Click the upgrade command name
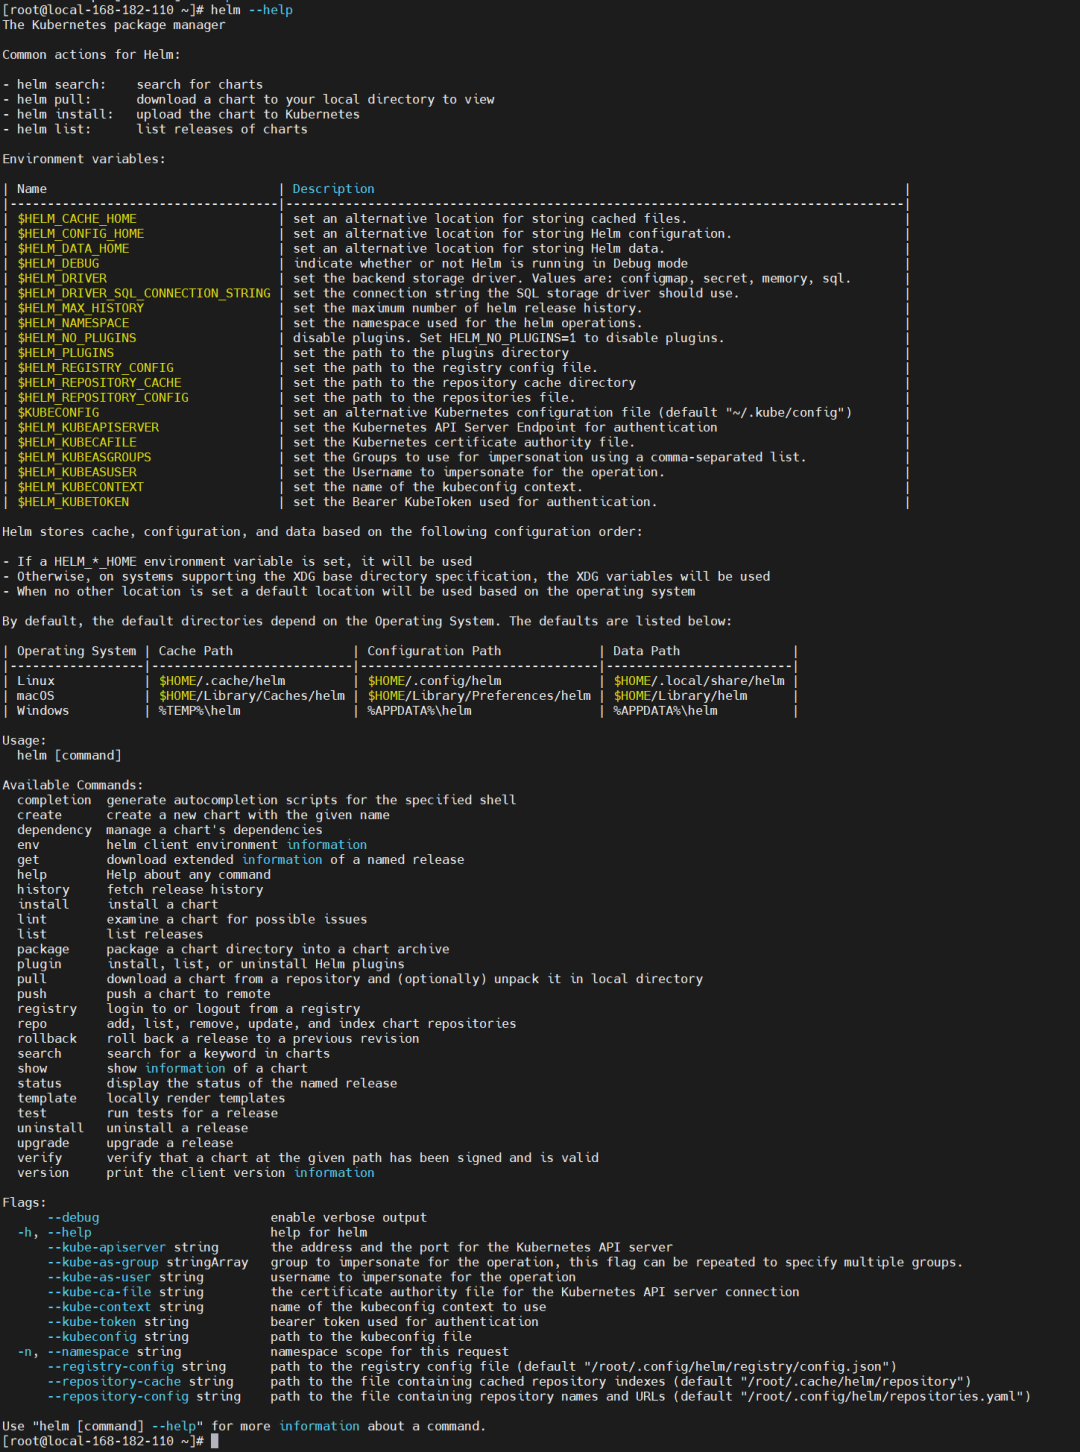 (43, 1143)
